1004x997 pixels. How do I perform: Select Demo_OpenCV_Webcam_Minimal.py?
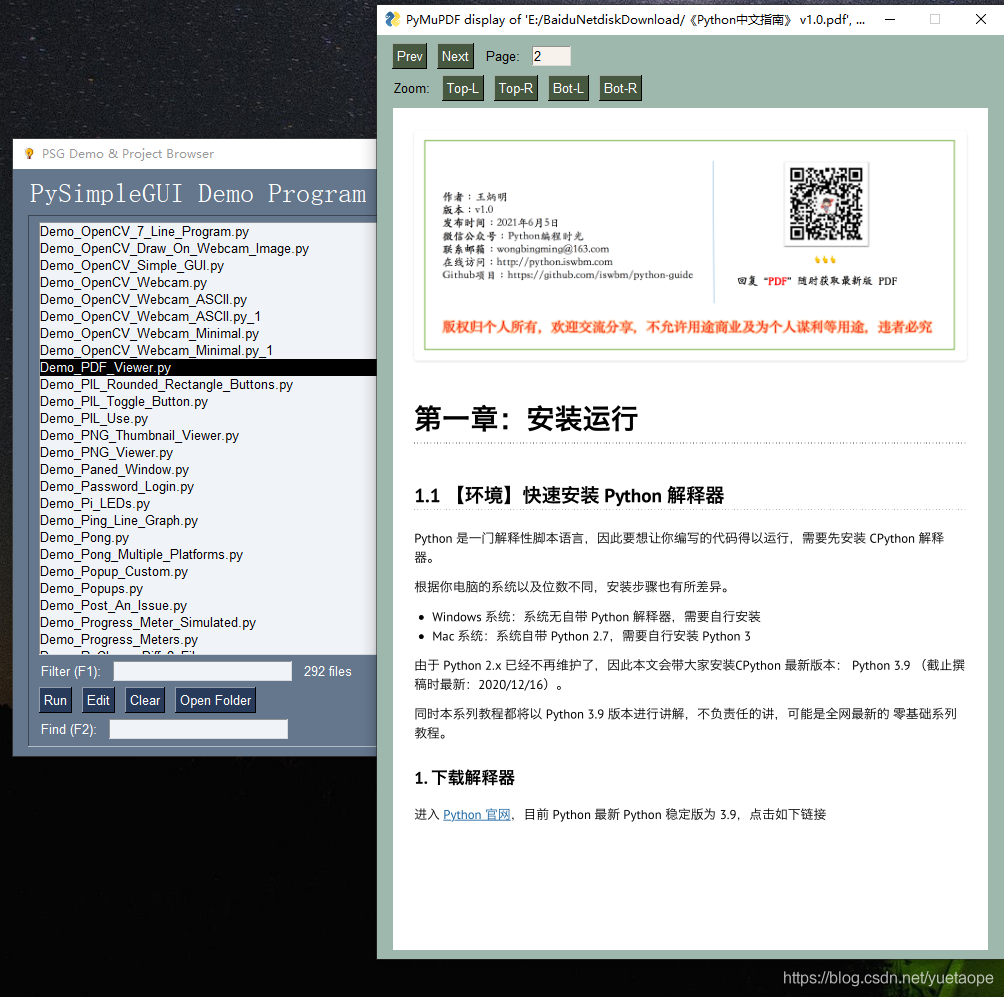tap(208, 334)
